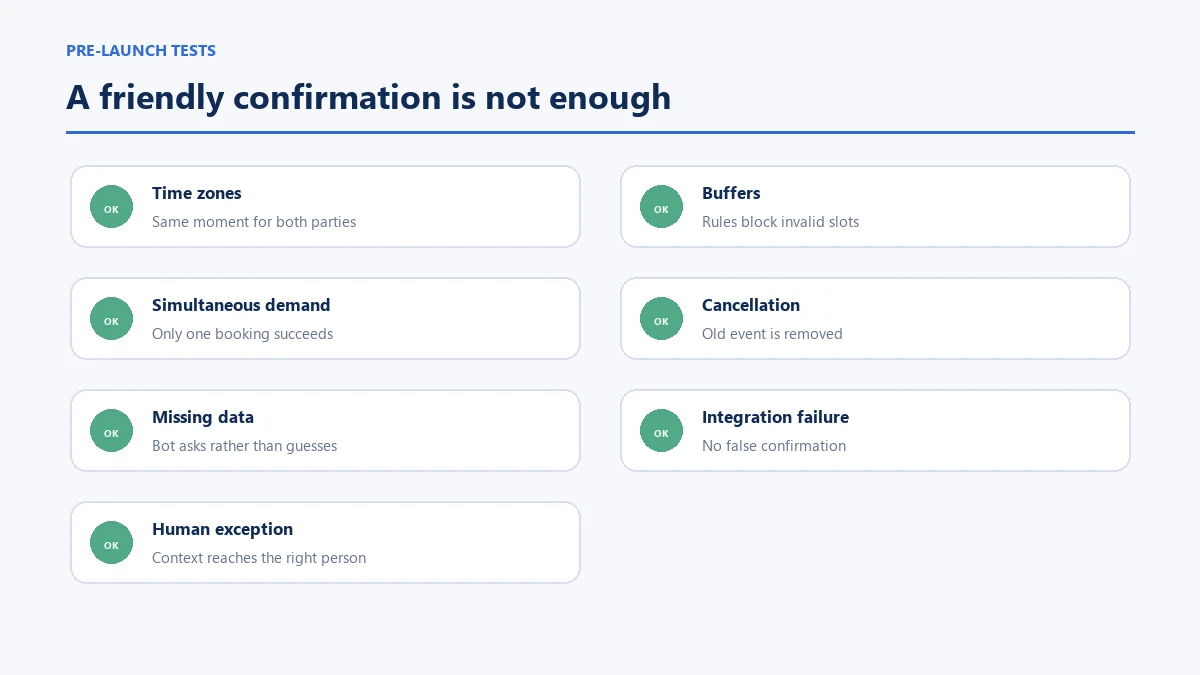Click the OK badge beside Buffers
This screenshot has height=675, width=1200.
(661, 207)
